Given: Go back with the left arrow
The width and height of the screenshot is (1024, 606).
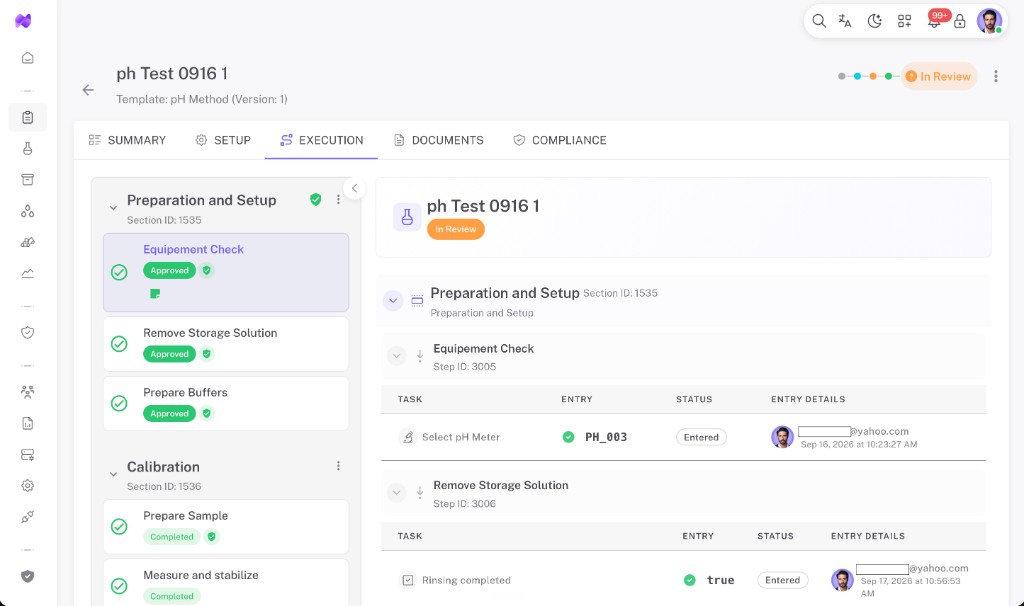Looking at the screenshot, I should pyautogui.click(x=88, y=90).
